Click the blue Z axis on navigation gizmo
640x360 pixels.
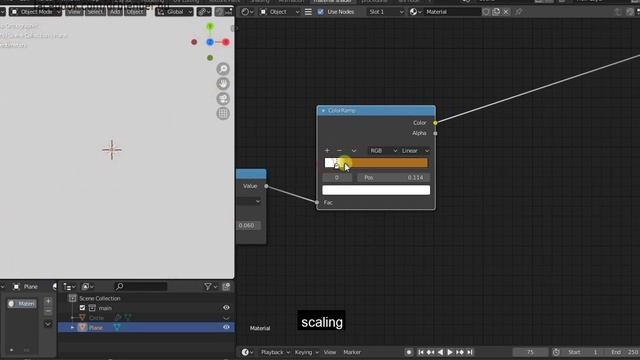(x=210, y=42)
